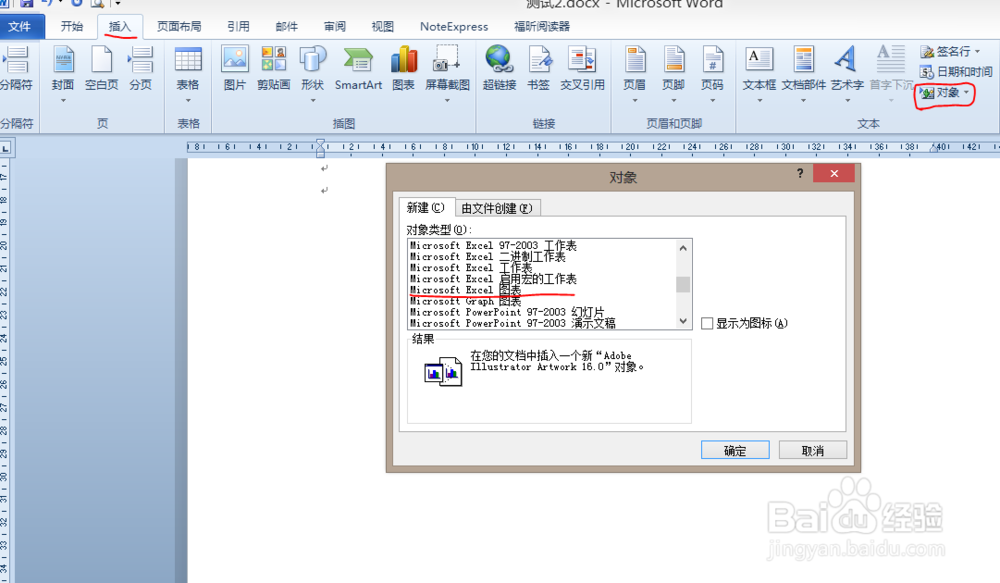The image size is (1000, 583).
Task: Open the screenshot (屏幕截图) tool
Action: pyautogui.click(x=447, y=69)
